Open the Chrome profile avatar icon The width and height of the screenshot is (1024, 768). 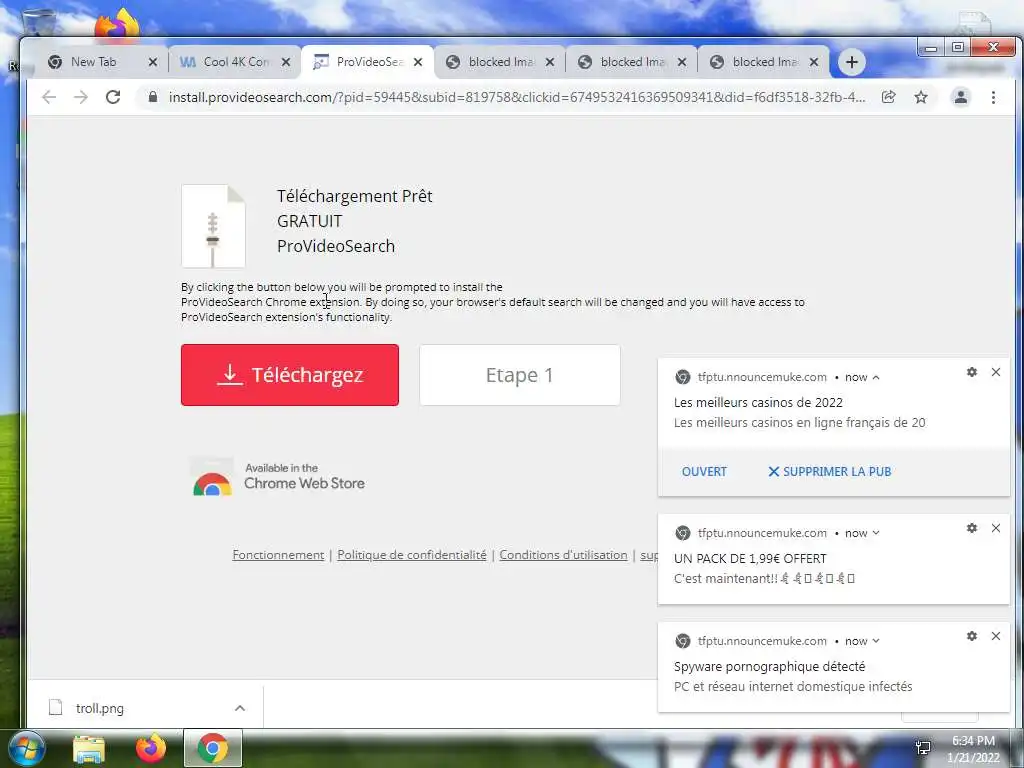click(961, 97)
